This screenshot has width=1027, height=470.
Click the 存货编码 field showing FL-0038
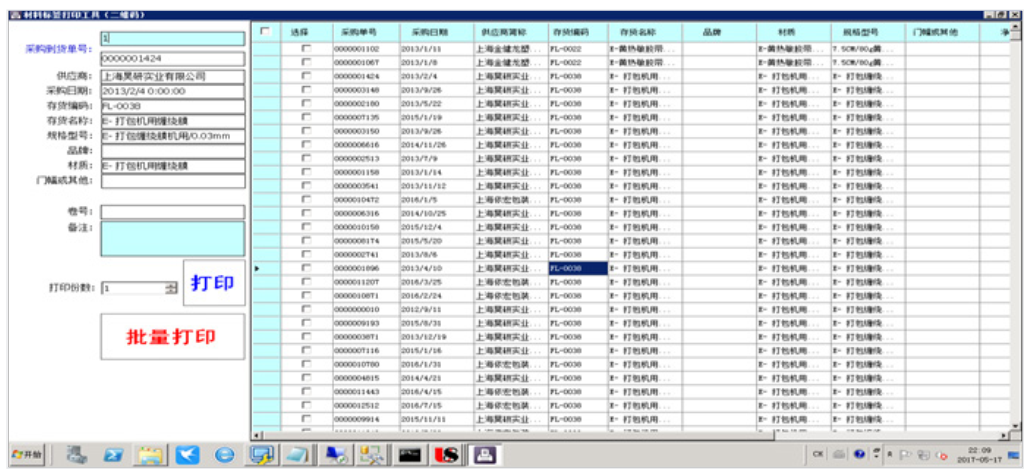coord(172,106)
